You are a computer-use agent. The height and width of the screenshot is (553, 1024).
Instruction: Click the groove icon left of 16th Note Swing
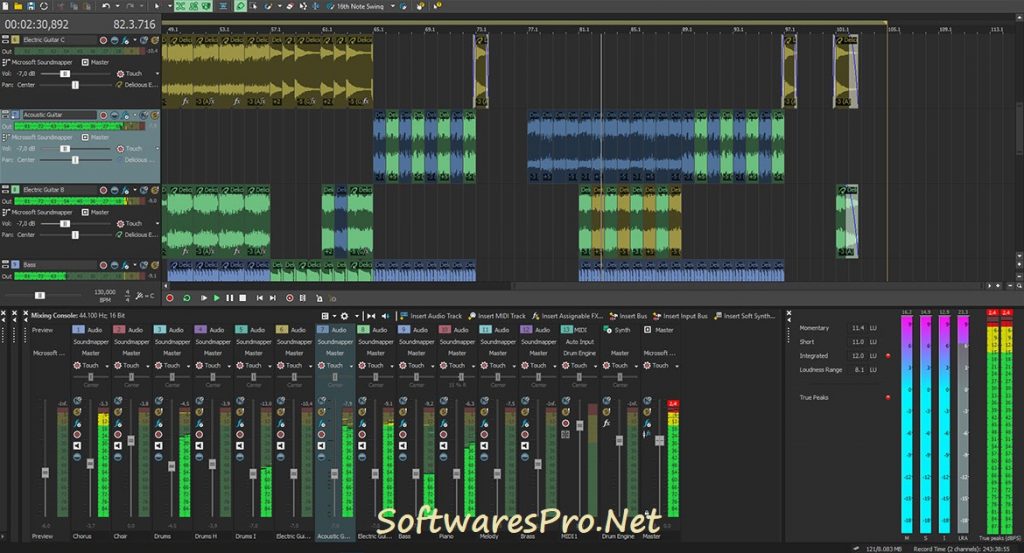coord(330,6)
